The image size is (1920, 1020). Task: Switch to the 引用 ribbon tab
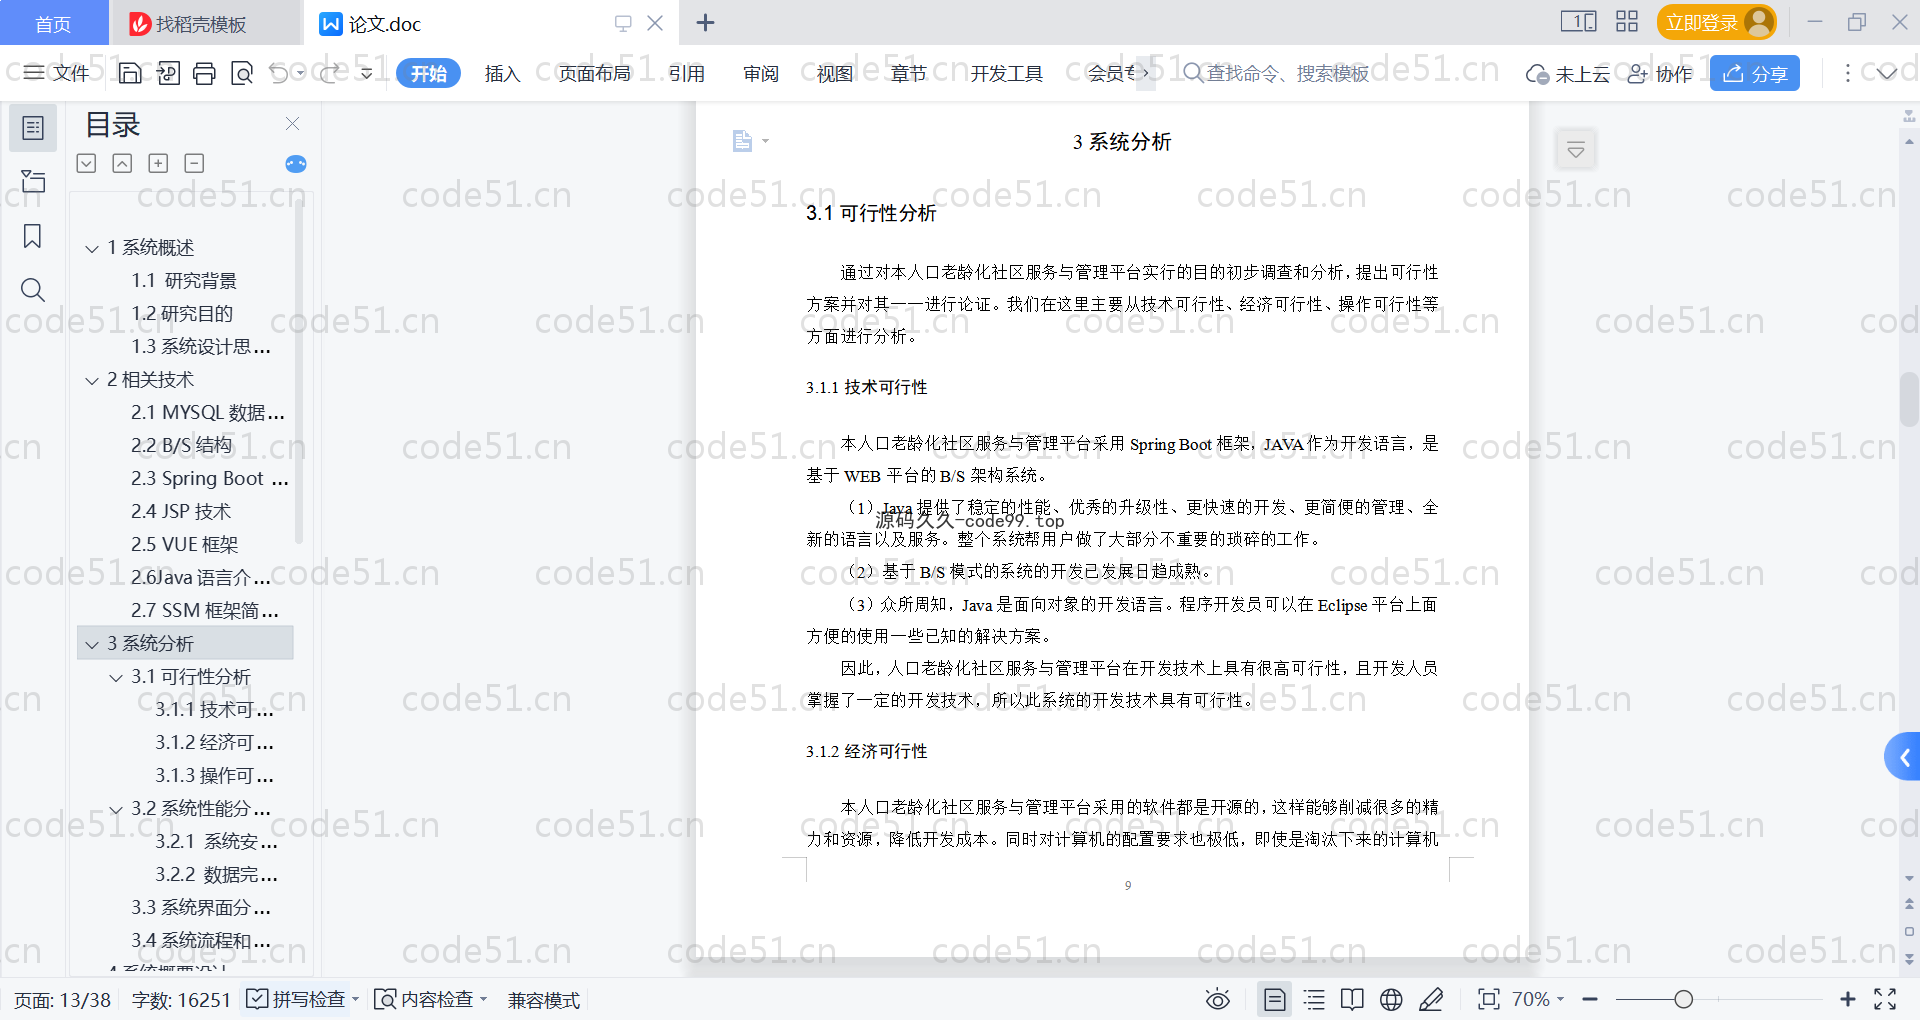point(687,73)
